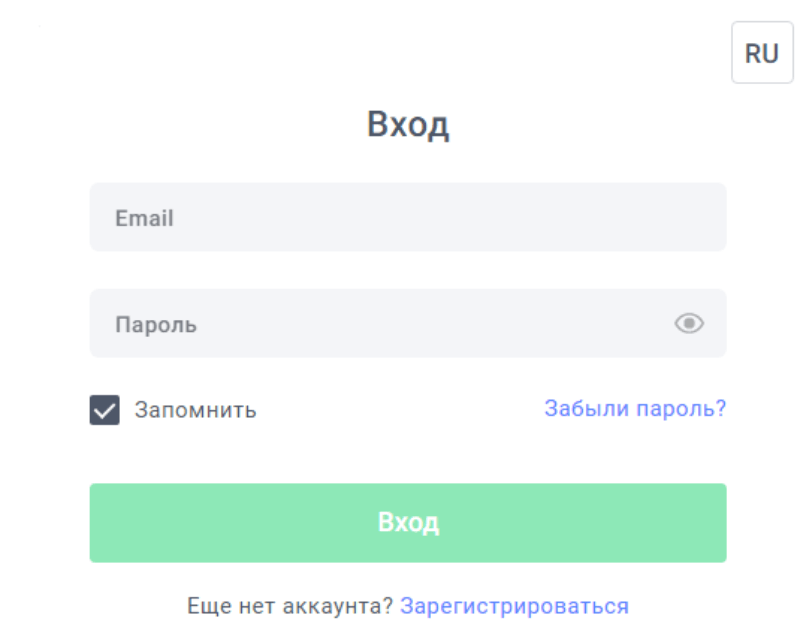Viewport: 800px width, 624px height.
Task: Click the Запомнить label text
Action: click(x=196, y=410)
